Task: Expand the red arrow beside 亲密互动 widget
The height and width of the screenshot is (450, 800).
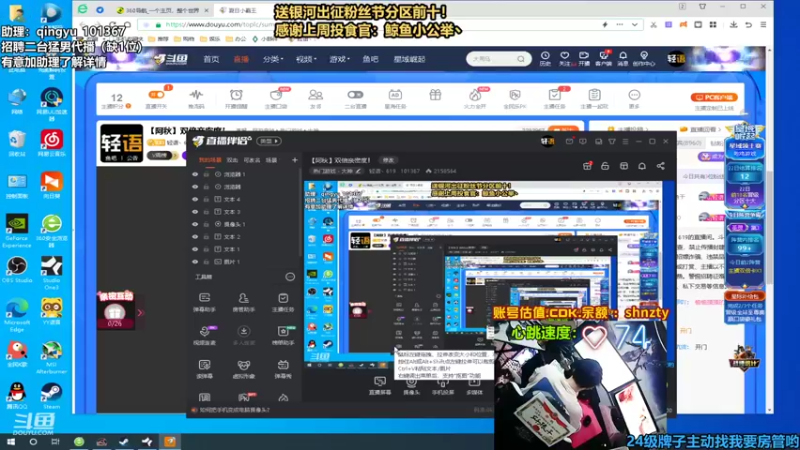Action: pyautogui.click(x=140, y=313)
